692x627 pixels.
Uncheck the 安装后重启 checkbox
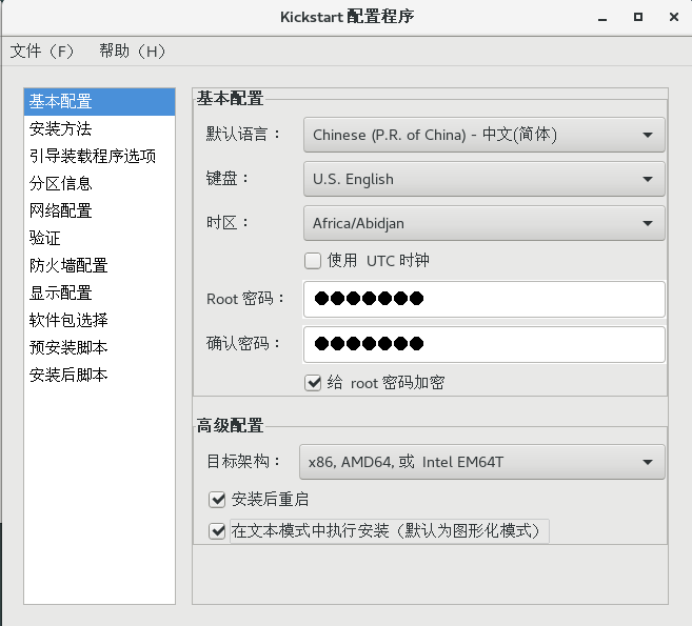tap(217, 499)
